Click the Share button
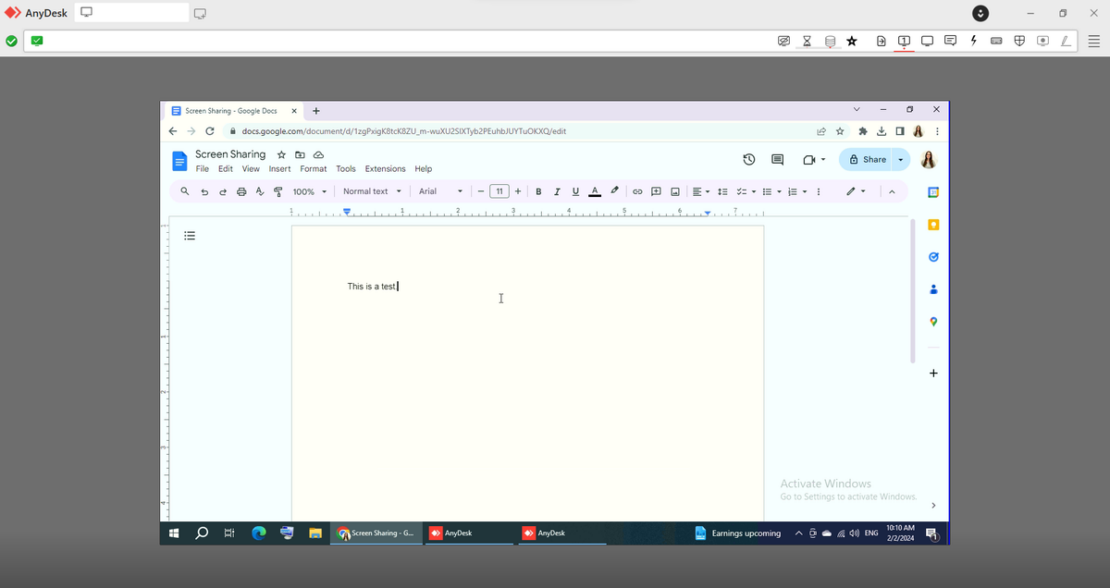 [868, 159]
